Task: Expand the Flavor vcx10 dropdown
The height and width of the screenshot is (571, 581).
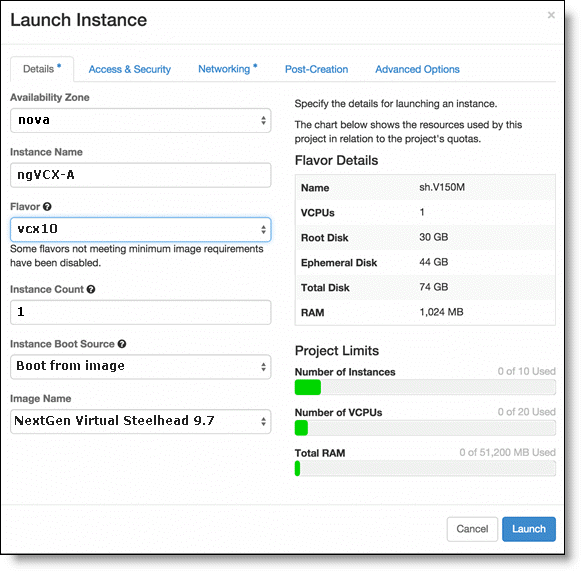Action: (x=140, y=230)
